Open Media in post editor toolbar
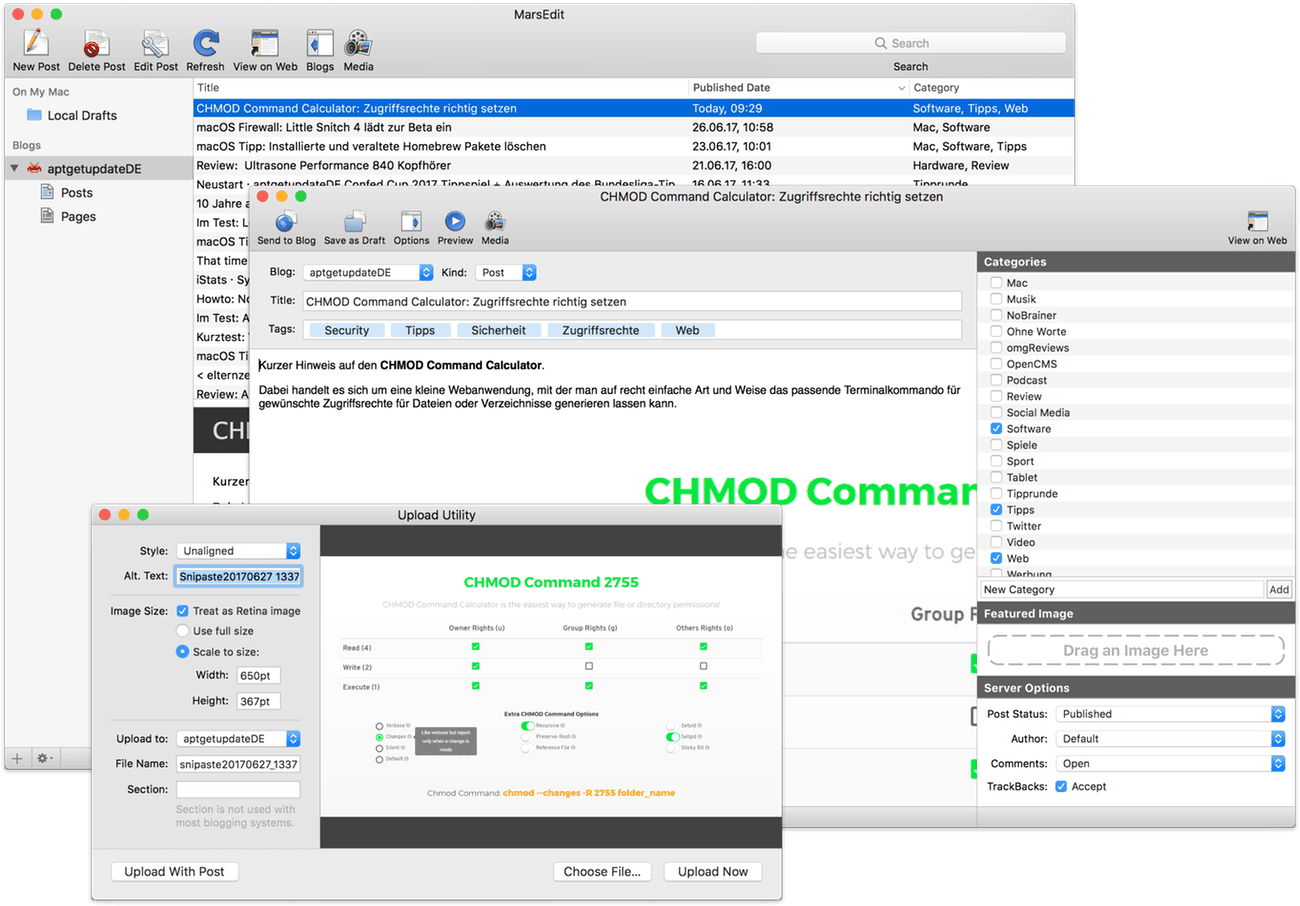Image resolution: width=1300 pixels, height=906 pixels. point(495,222)
